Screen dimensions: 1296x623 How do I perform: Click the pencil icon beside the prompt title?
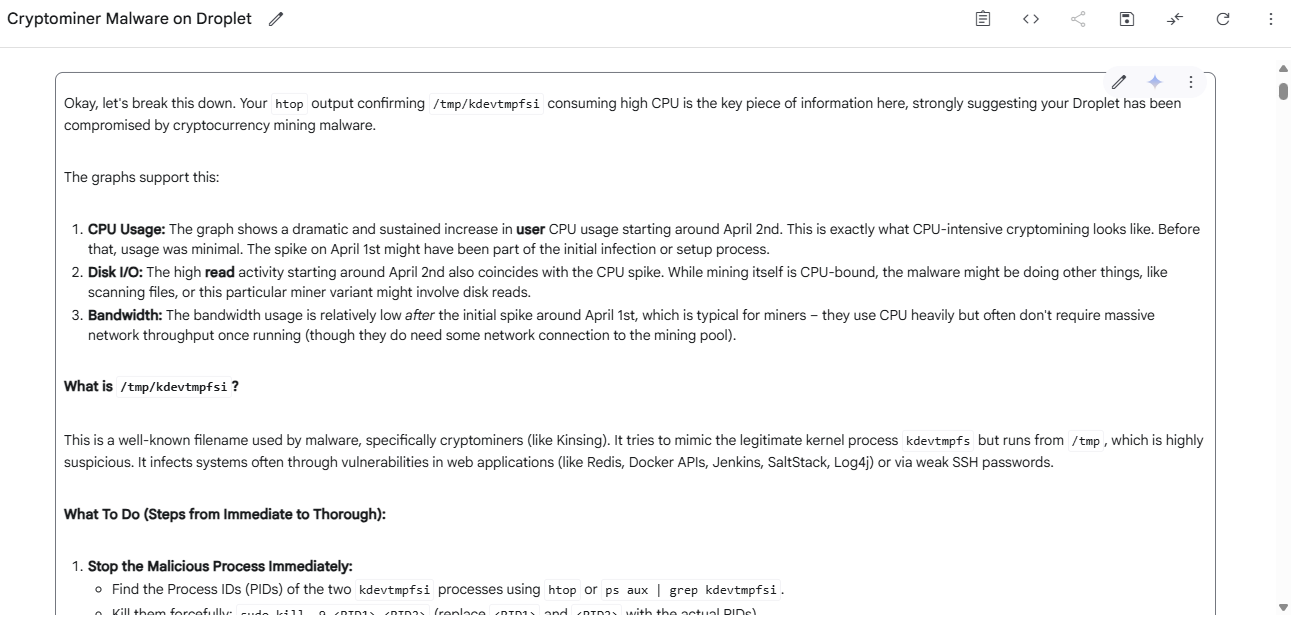pyautogui.click(x=277, y=19)
